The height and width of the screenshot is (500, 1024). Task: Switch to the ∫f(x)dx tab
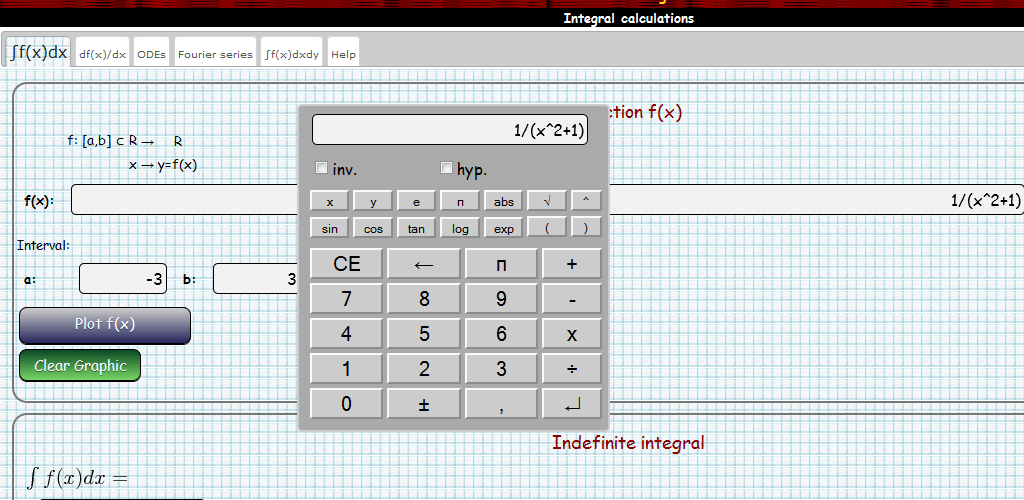pyautogui.click(x=39, y=52)
